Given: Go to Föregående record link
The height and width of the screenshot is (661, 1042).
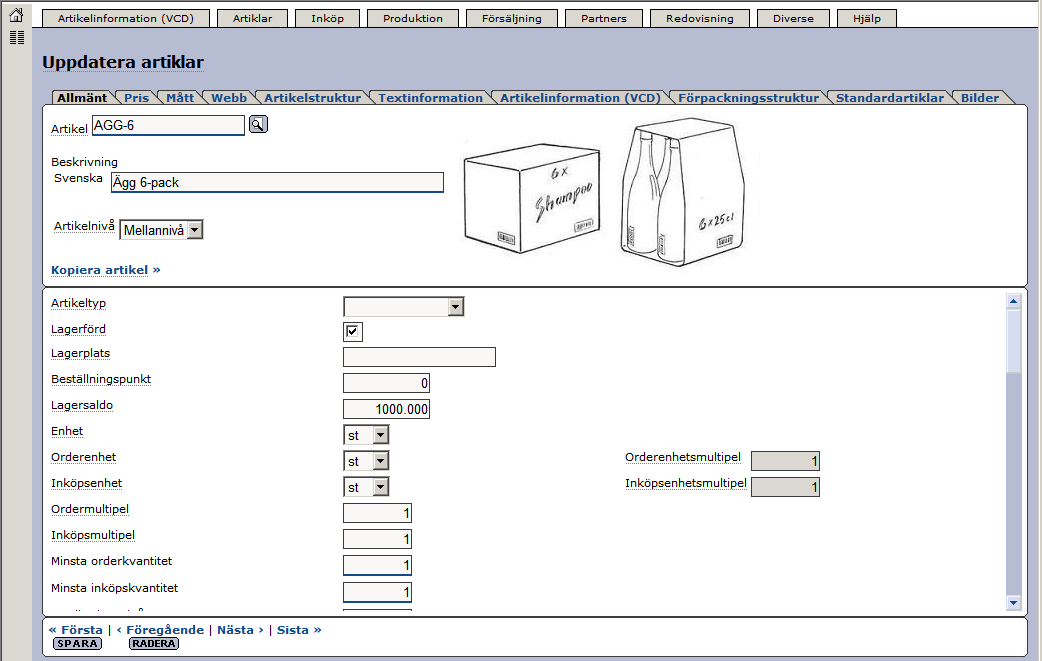Looking at the screenshot, I should (x=160, y=630).
